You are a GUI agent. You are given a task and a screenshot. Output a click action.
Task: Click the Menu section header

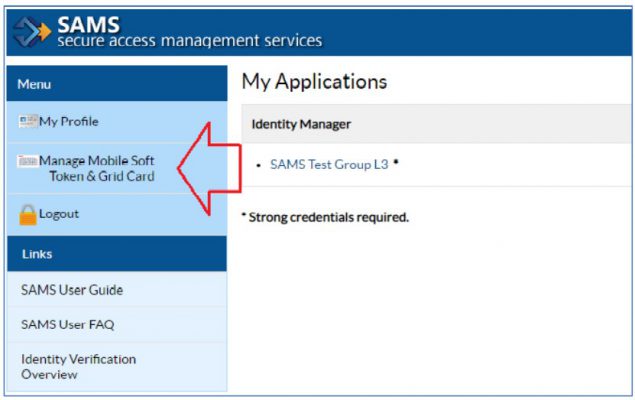point(34,85)
